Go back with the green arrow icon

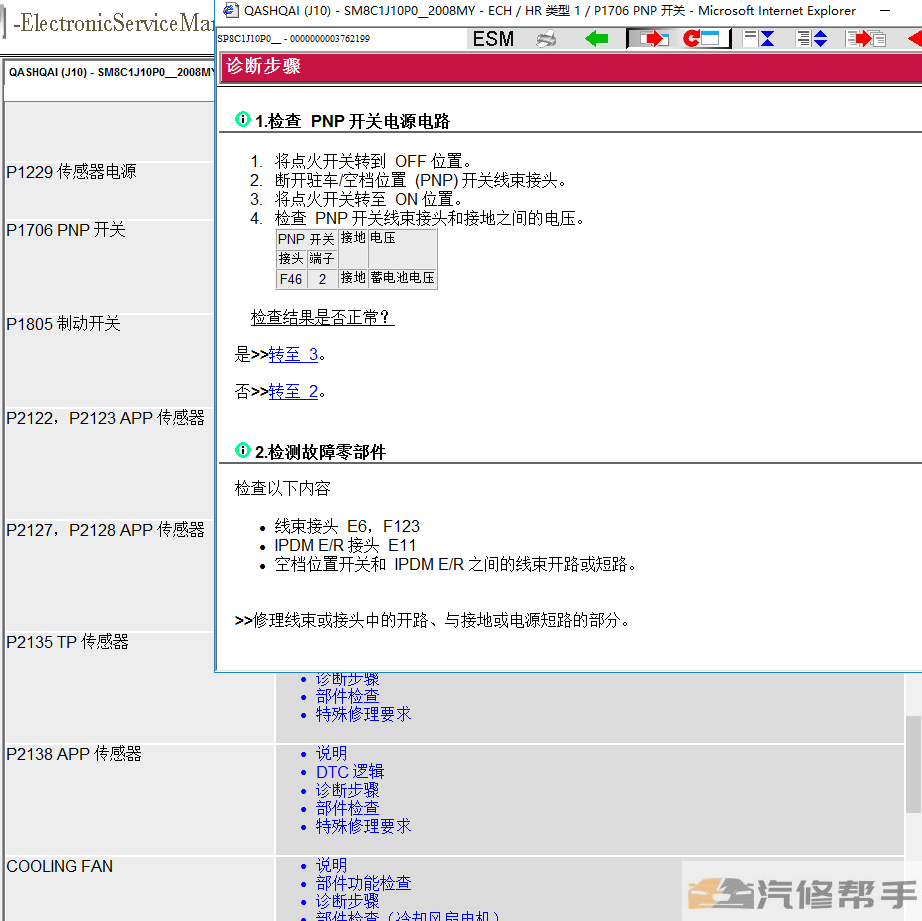point(597,39)
